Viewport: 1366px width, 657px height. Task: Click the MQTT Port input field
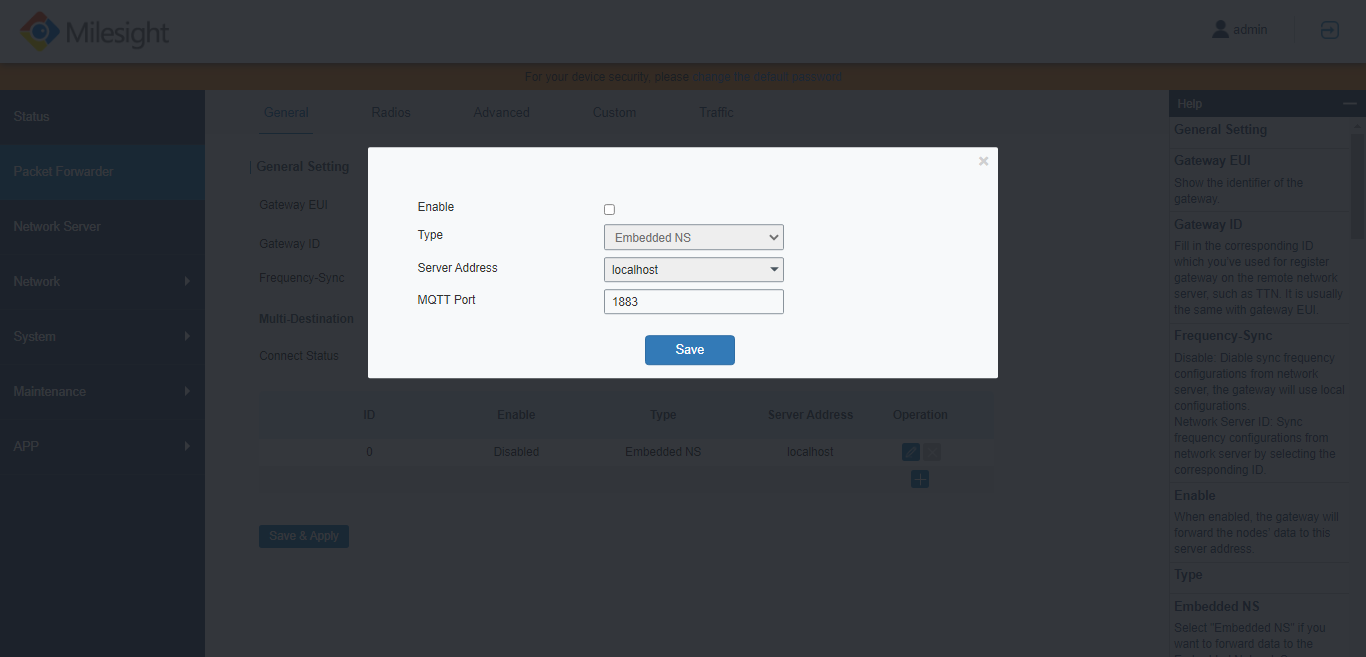point(693,301)
